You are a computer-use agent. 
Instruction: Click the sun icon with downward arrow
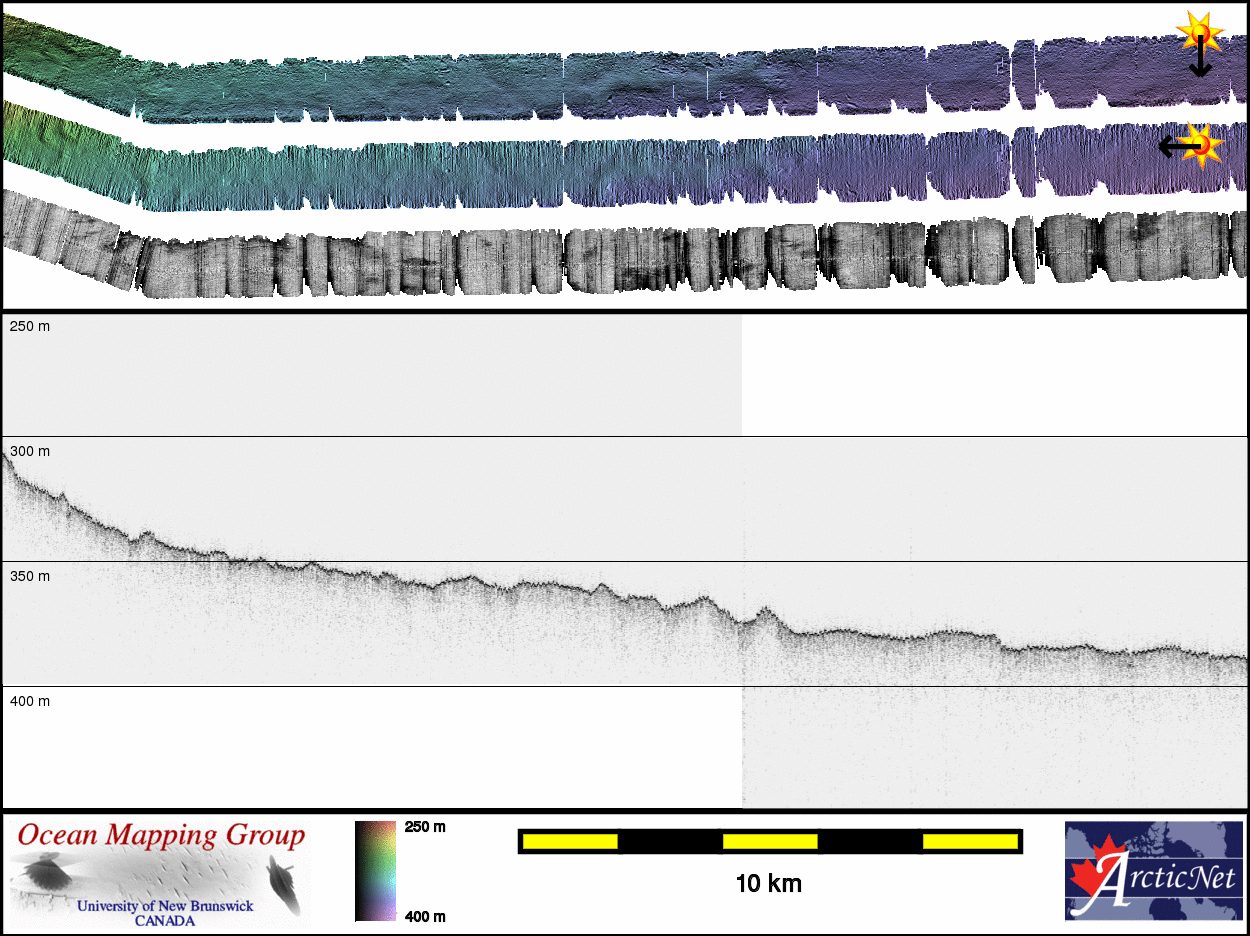pos(1199,32)
